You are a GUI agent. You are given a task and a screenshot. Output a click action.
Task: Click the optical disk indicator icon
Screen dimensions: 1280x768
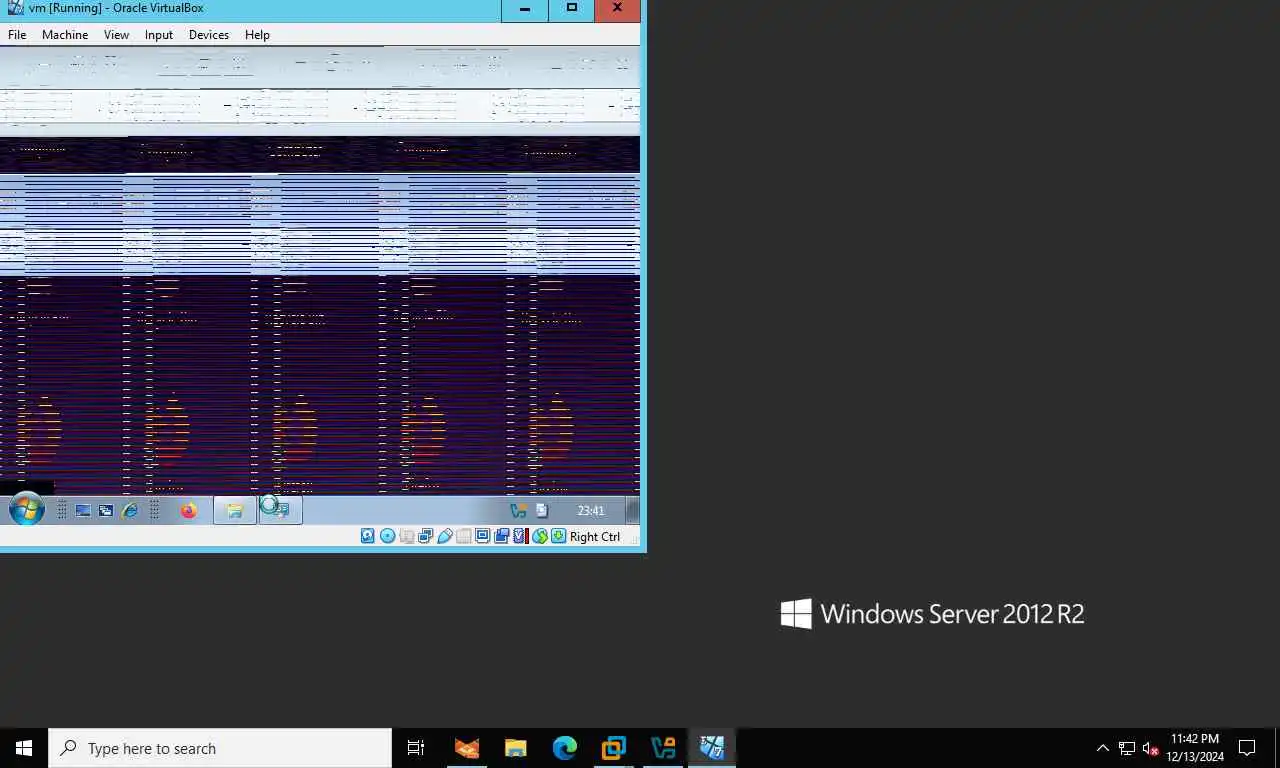pyautogui.click(x=387, y=536)
